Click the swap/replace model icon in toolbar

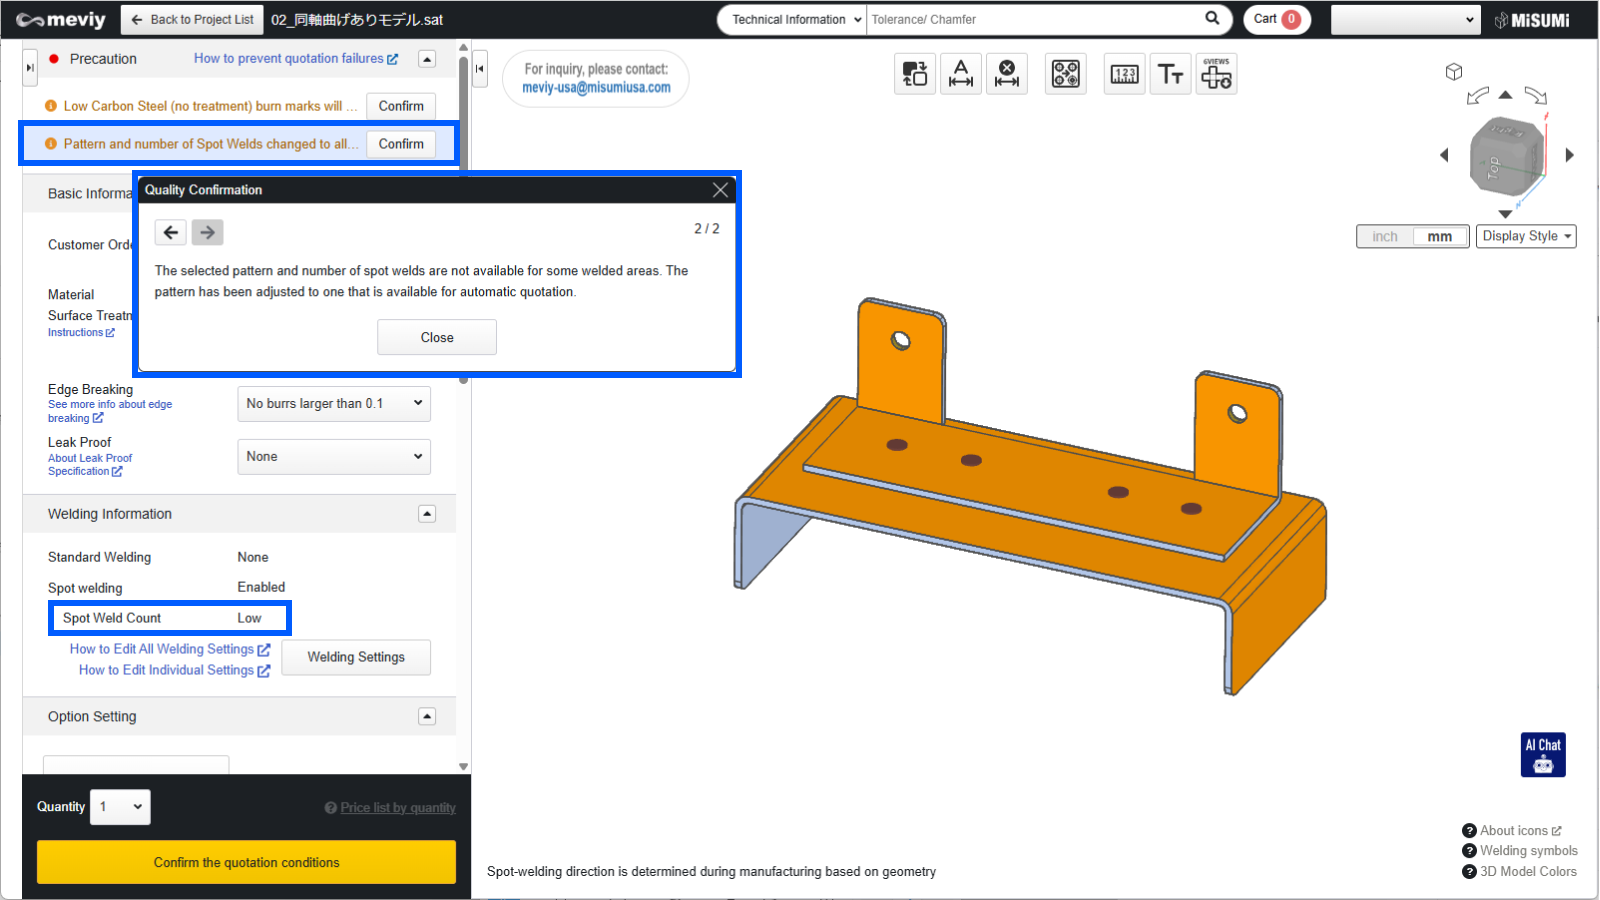coord(915,74)
